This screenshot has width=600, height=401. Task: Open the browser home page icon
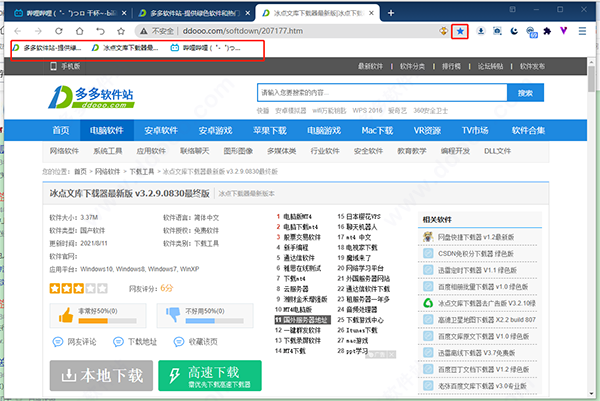pyautogui.click(x=79, y=31)
